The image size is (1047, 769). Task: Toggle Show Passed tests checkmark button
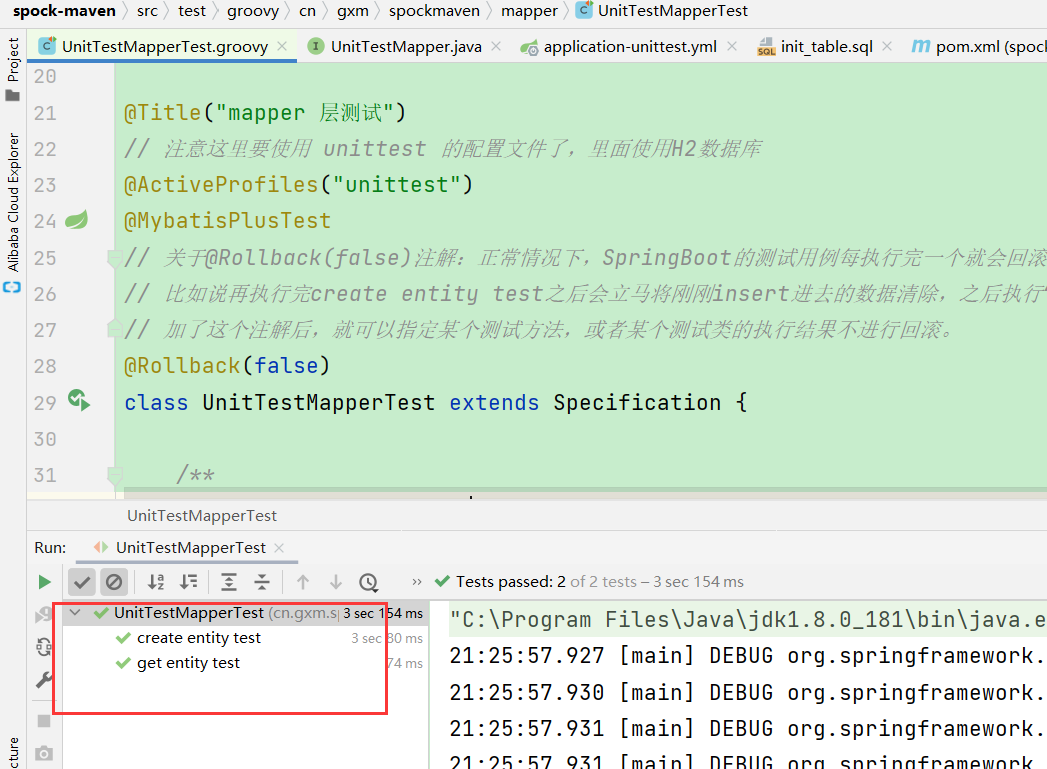(x=82, y=582)
